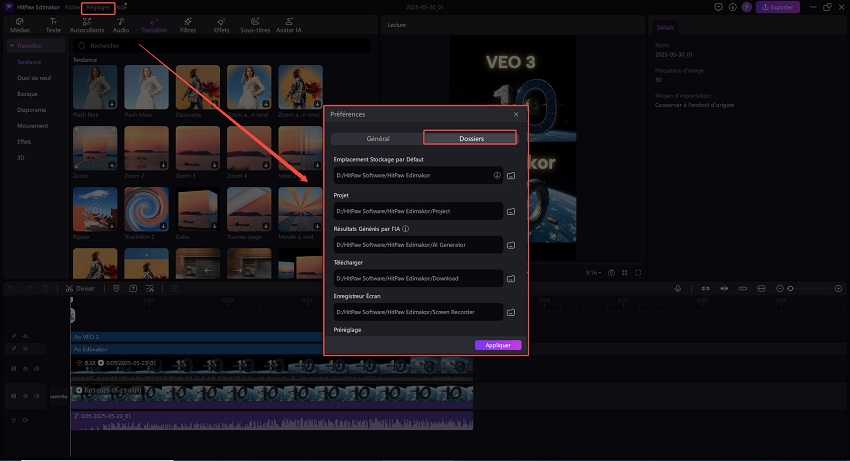Viewport: 850px width, 461px height.
Task: Open the Effets panel
Action: point(221,25)
